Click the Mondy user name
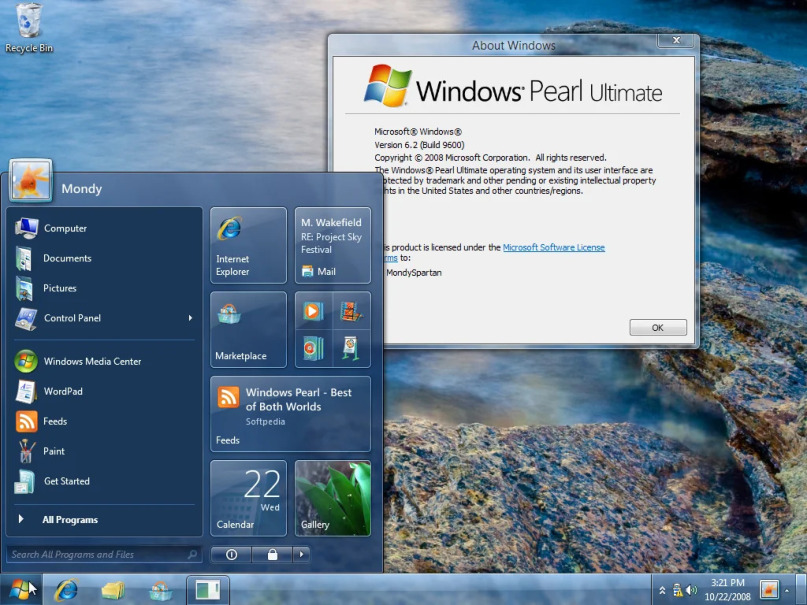Screen dimensions: 807x605 click(x=81, y=189)
